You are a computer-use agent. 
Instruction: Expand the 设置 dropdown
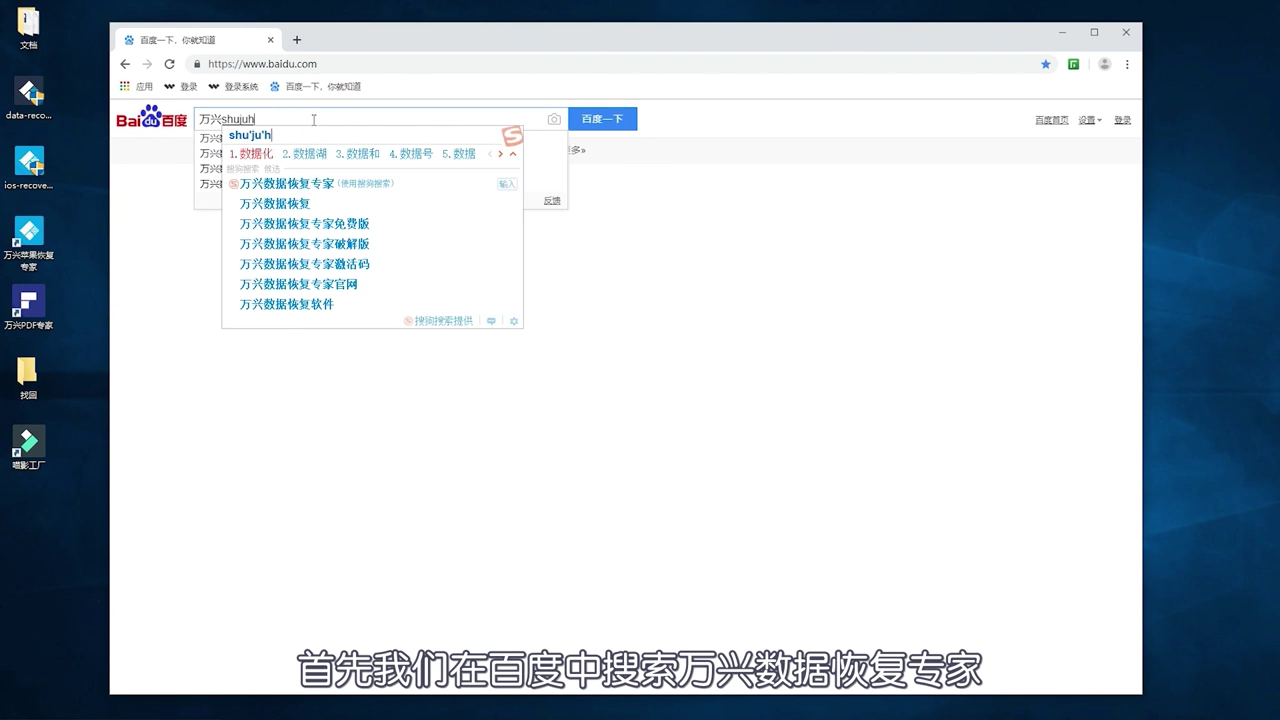point(1089,120)
